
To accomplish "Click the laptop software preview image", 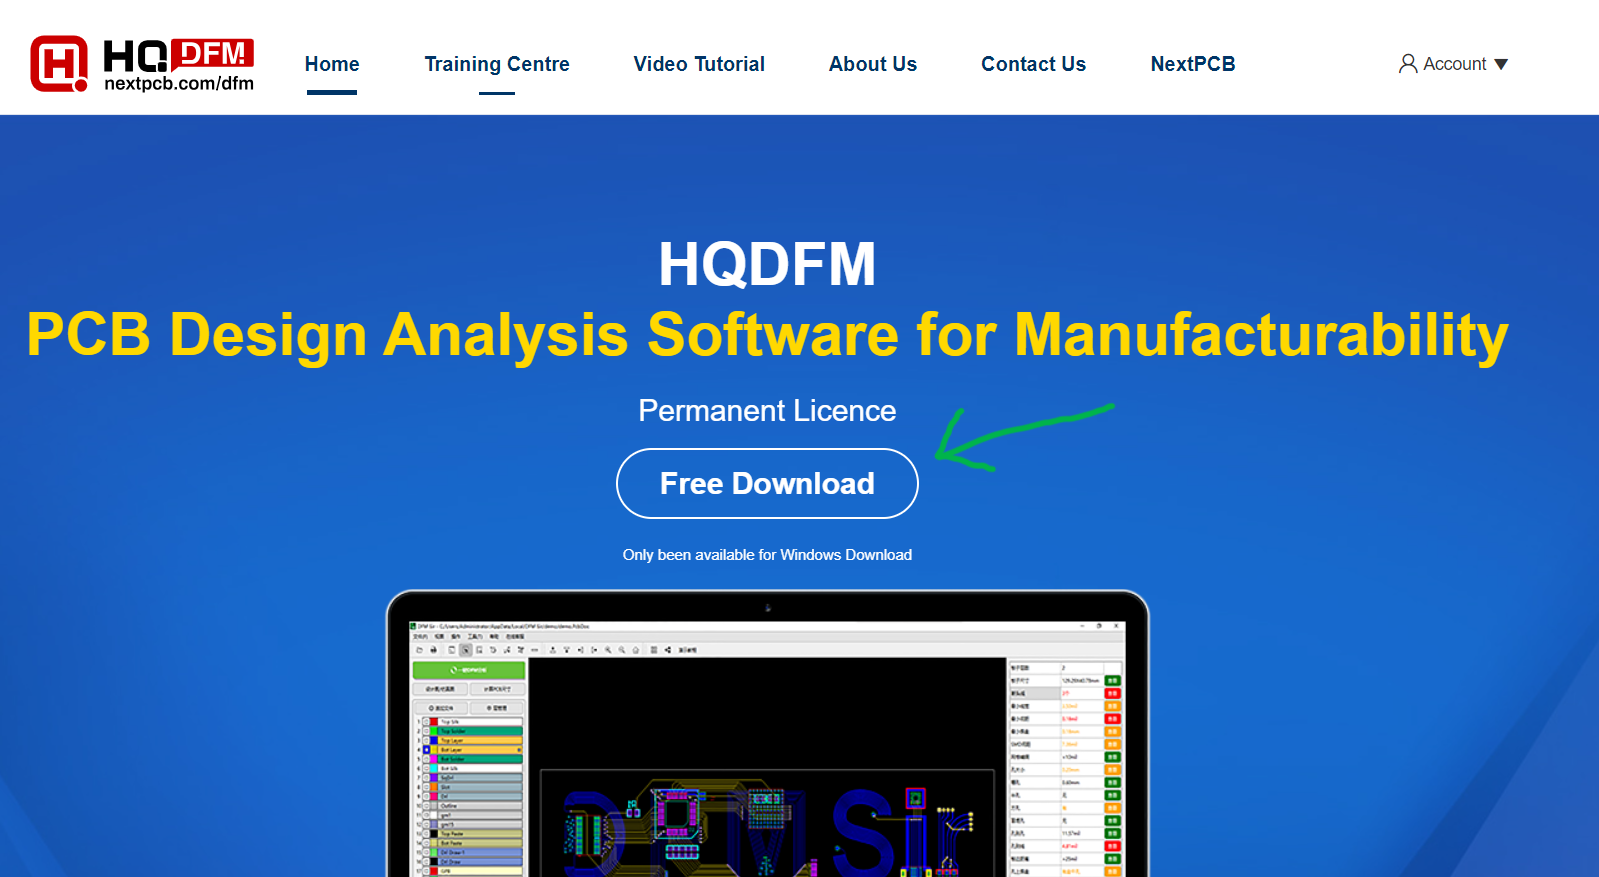I will point(767,734).
